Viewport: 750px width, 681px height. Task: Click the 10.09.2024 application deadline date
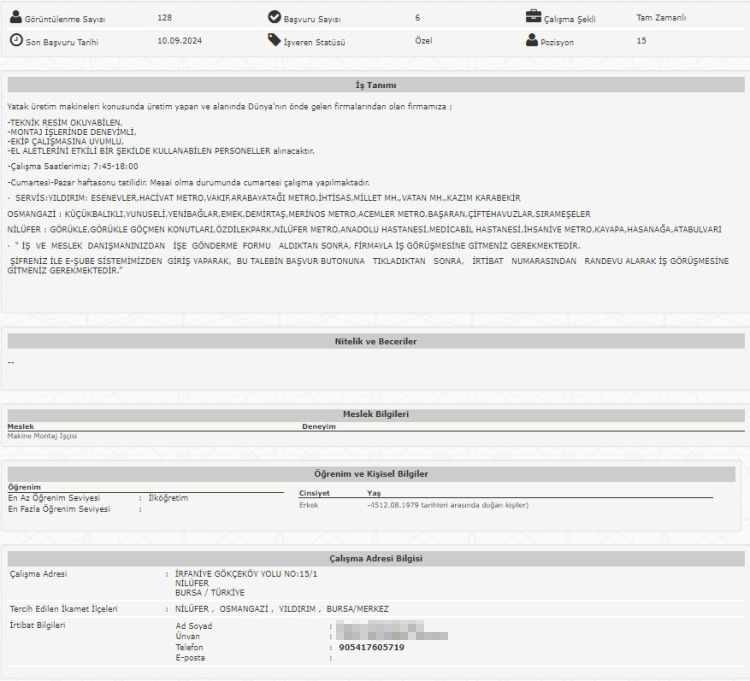pos(180,41)
